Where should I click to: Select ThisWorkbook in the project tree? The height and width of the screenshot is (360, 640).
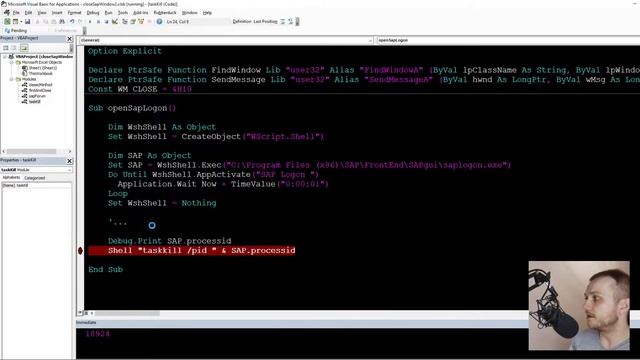37,73
